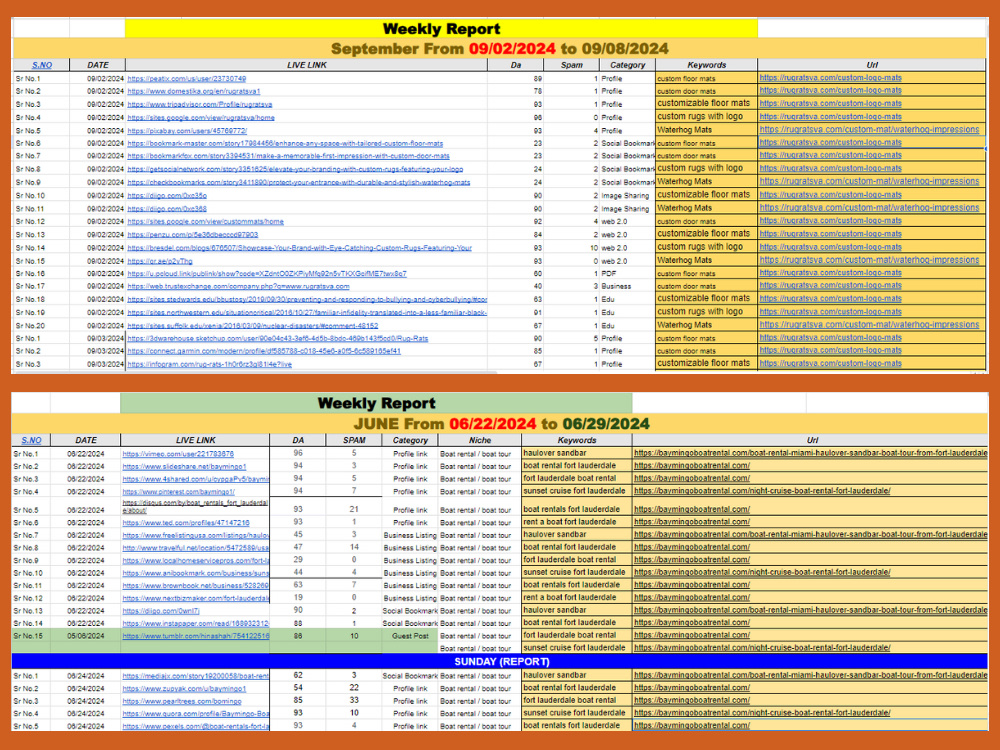Open the peatix.com user link
This screenshot has width=1000, height=750.
pos(186,79)
